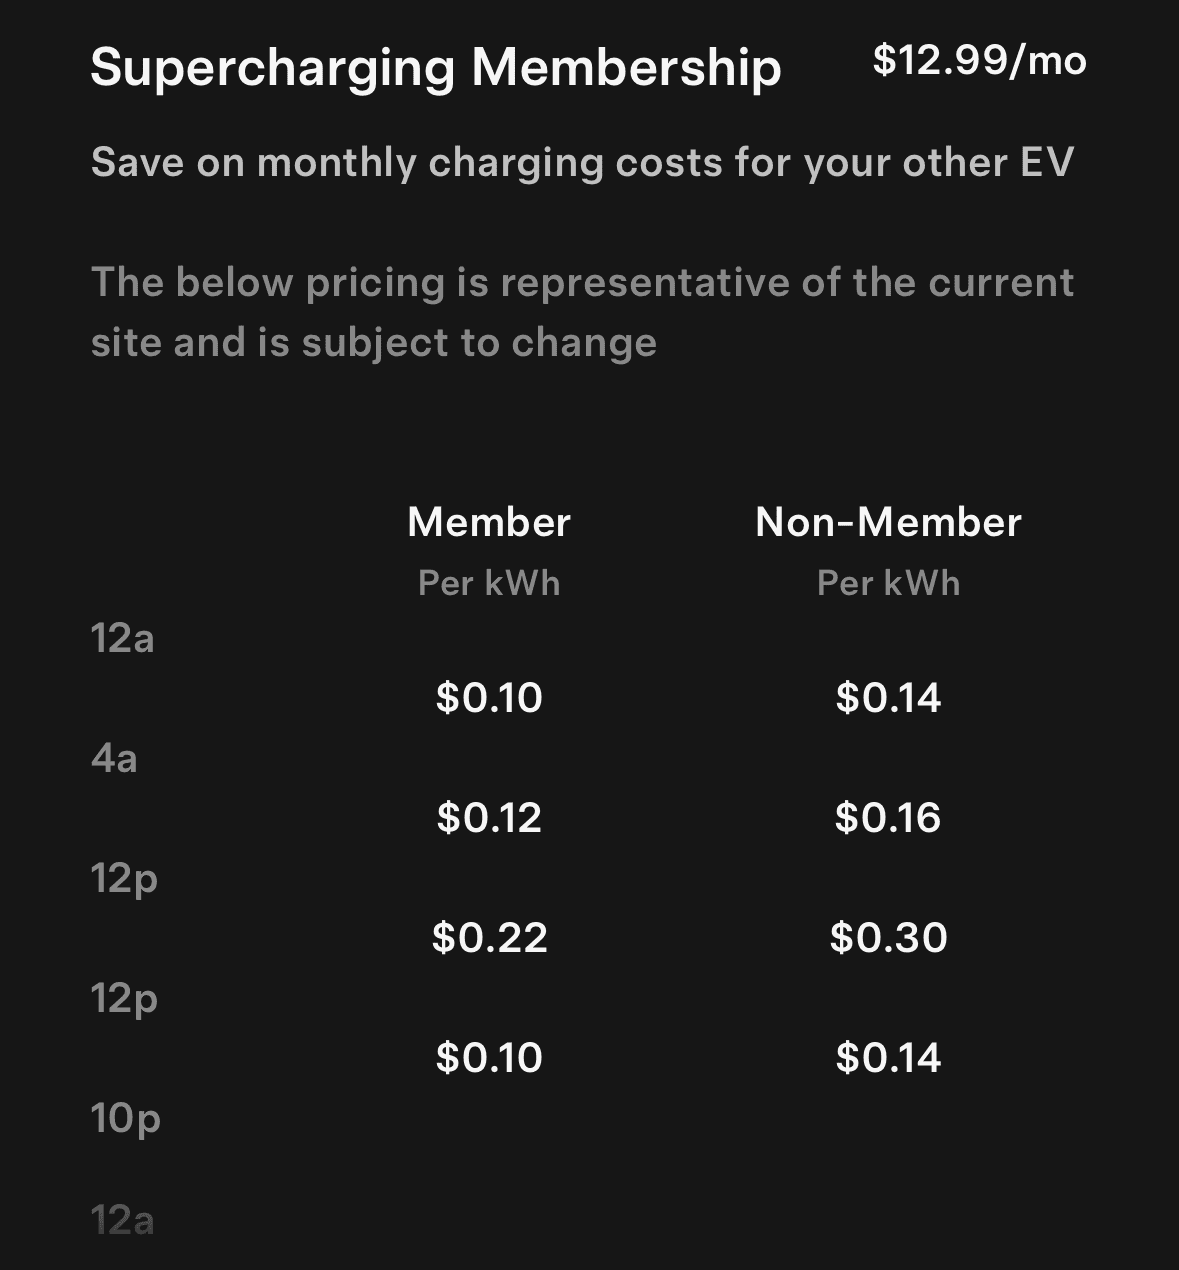Click the topmost 12a time label
Image resolution: width=1179 pixels, height=1270 pixels.
(x=122, y=638)
